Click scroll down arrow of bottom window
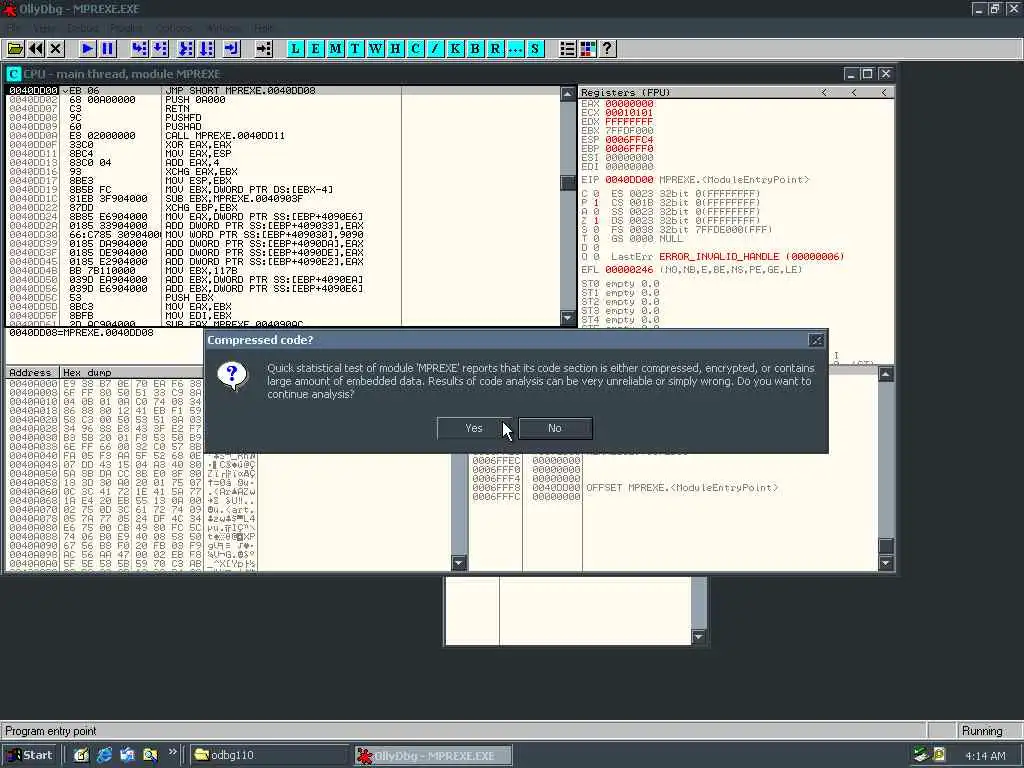Image resolution: width=1024 pixels, height=768 pixels. click(x=699, y=637)
